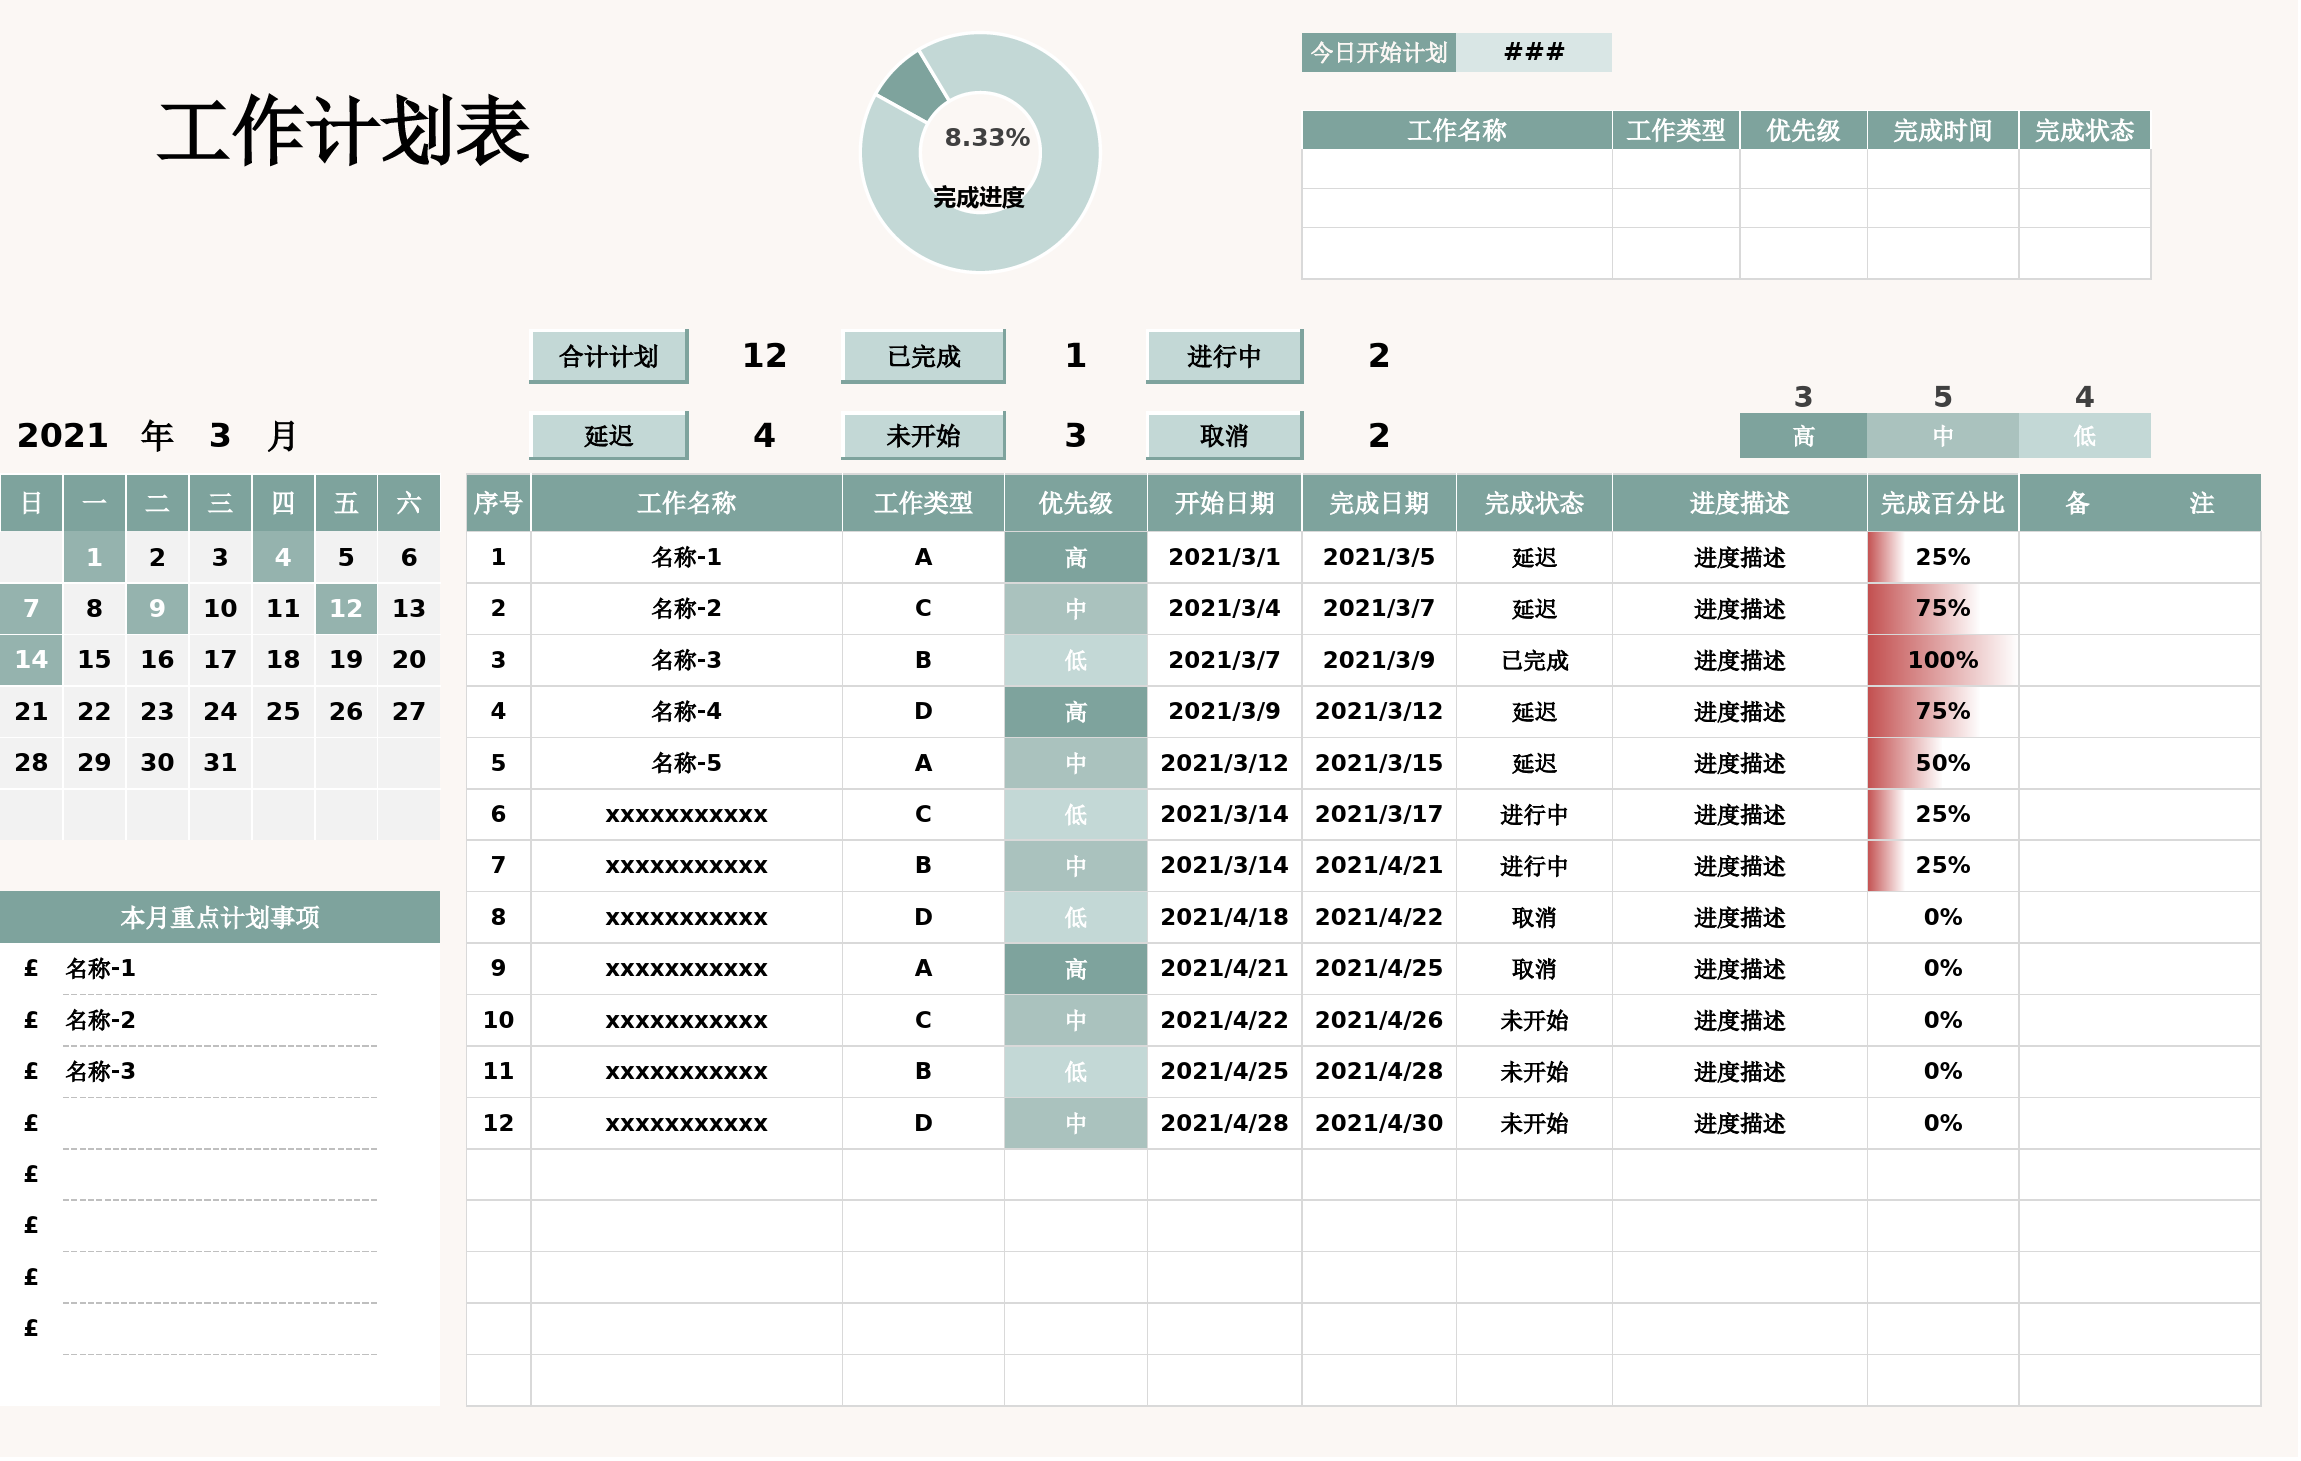This screenshot has width=2301, height=1461.
Task: Select the 完成状态 header in main table
Action: [x=1534, y=503]
